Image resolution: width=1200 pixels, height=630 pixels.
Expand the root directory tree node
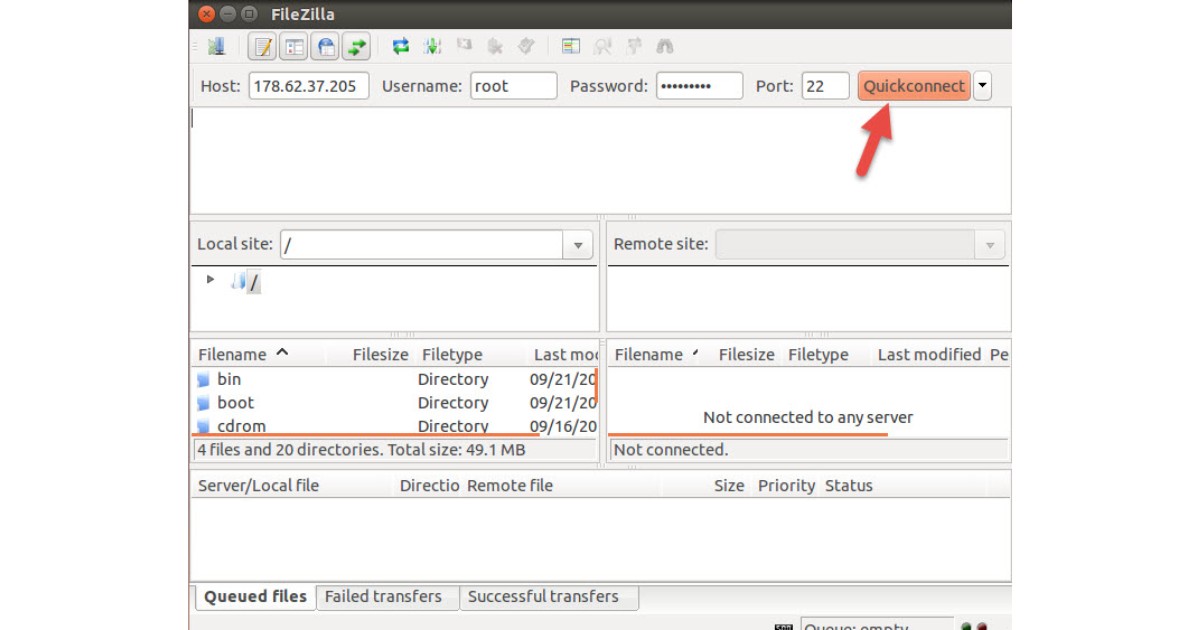coord(210,280)
